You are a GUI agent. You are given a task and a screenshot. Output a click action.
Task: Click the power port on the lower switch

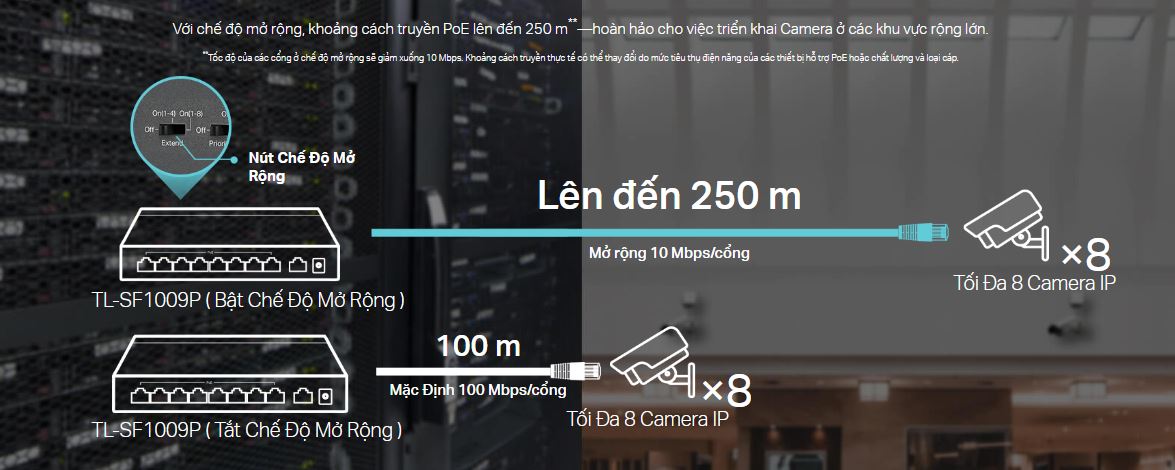click(x=324, y=396)
